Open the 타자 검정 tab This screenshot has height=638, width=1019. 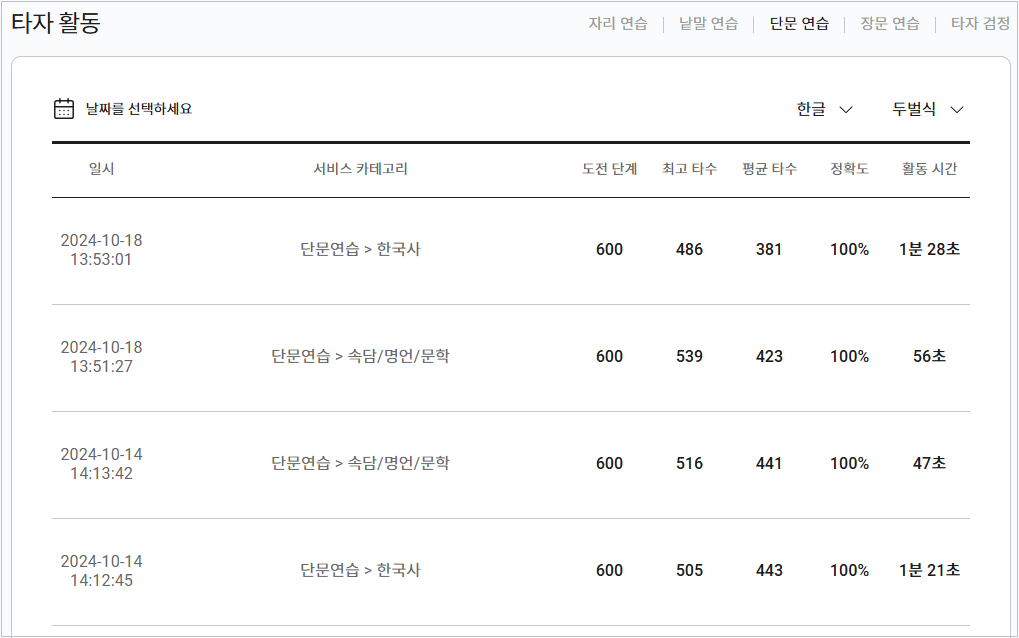tap(980, 24)
